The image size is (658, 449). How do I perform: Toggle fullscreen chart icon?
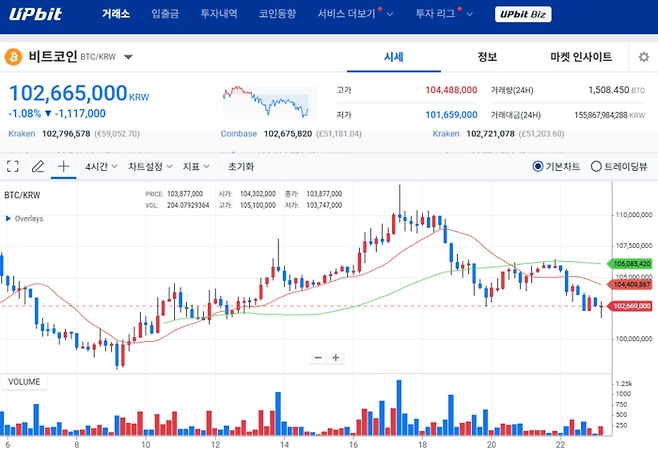13,167
